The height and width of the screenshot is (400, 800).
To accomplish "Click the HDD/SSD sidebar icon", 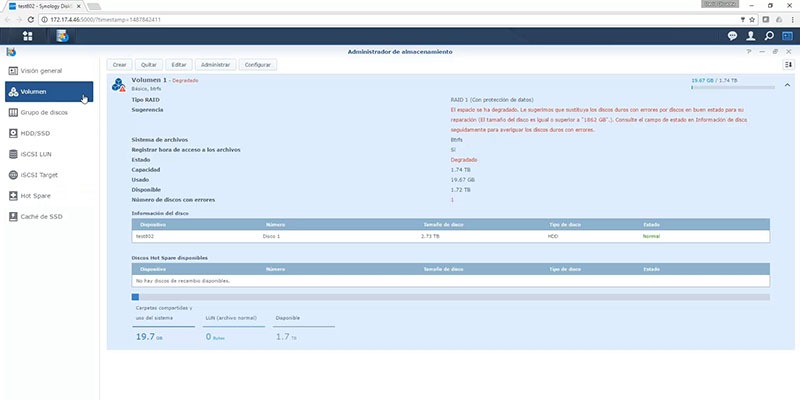I will point(13,133).
